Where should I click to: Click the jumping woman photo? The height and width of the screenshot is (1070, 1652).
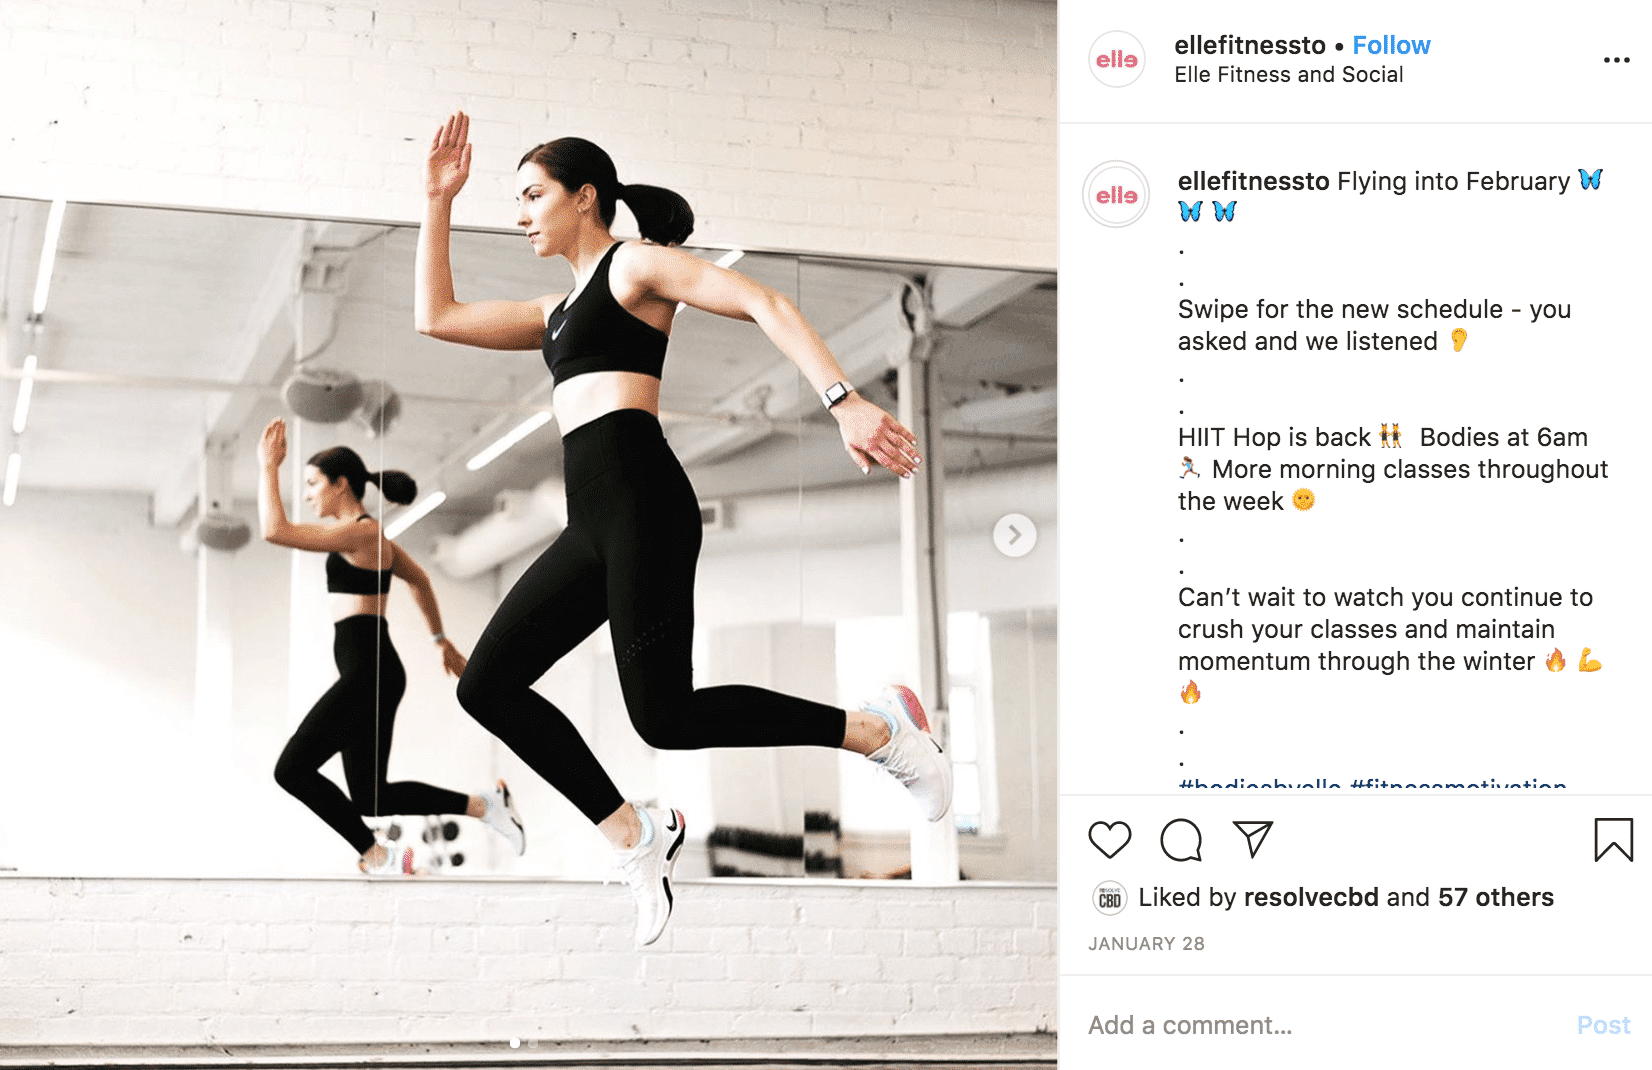[528, 535]
